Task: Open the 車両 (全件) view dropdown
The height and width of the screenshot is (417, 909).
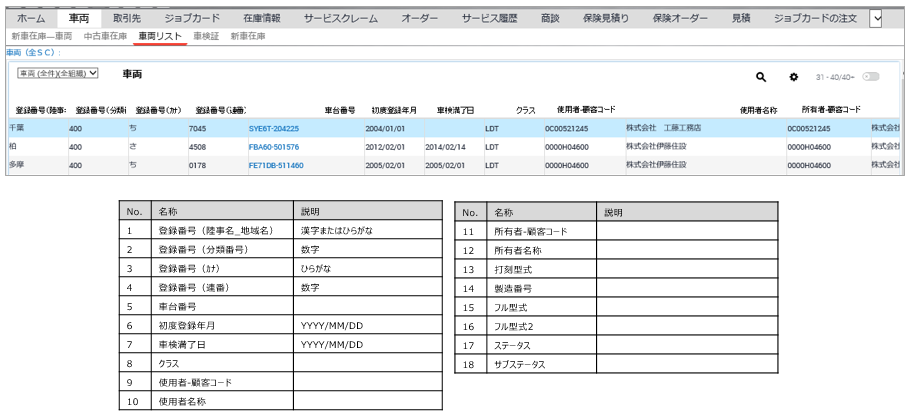Action: 59,74
